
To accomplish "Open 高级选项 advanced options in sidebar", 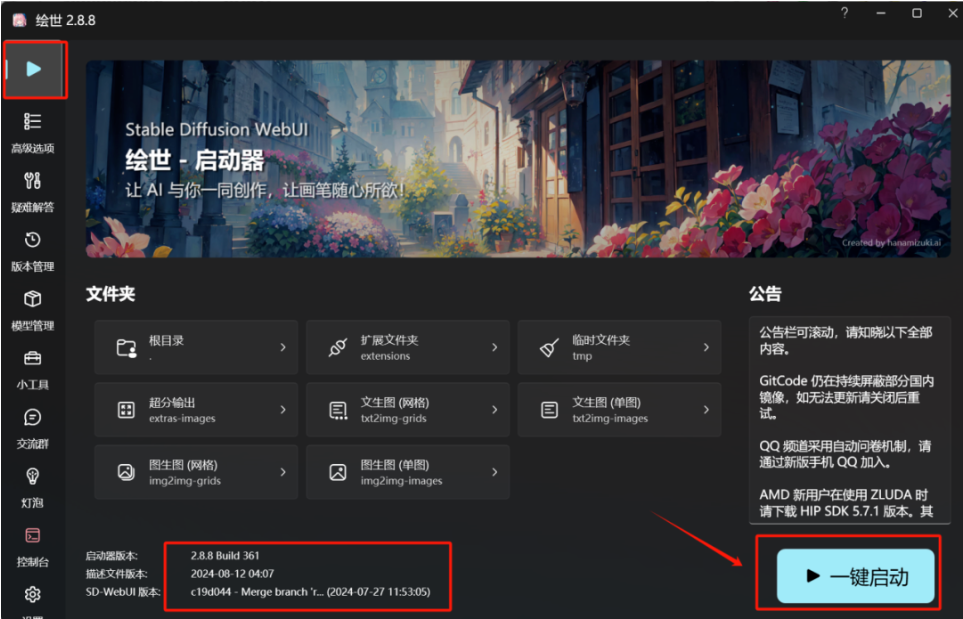I will 33,133.
